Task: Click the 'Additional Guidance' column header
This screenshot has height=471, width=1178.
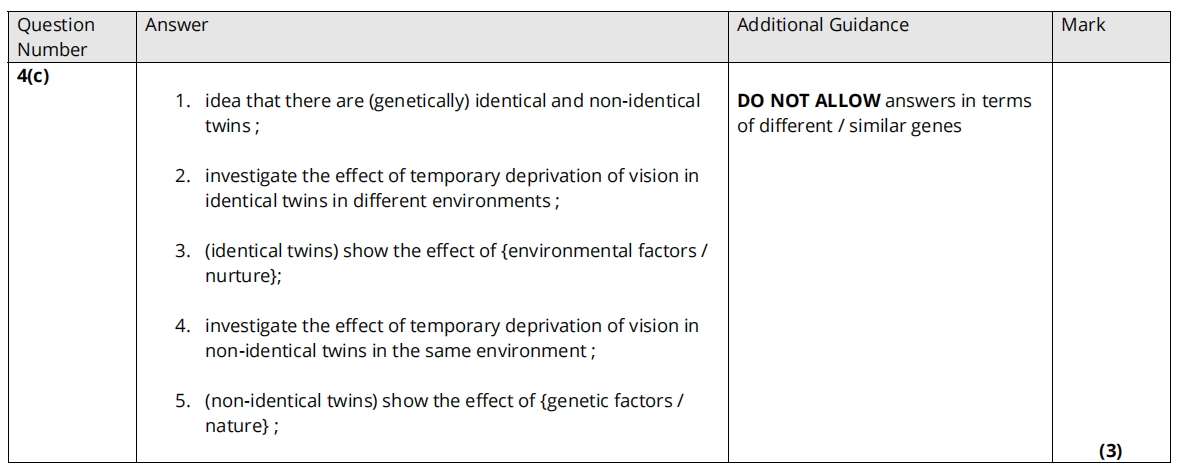Action: tap(822, 25)
